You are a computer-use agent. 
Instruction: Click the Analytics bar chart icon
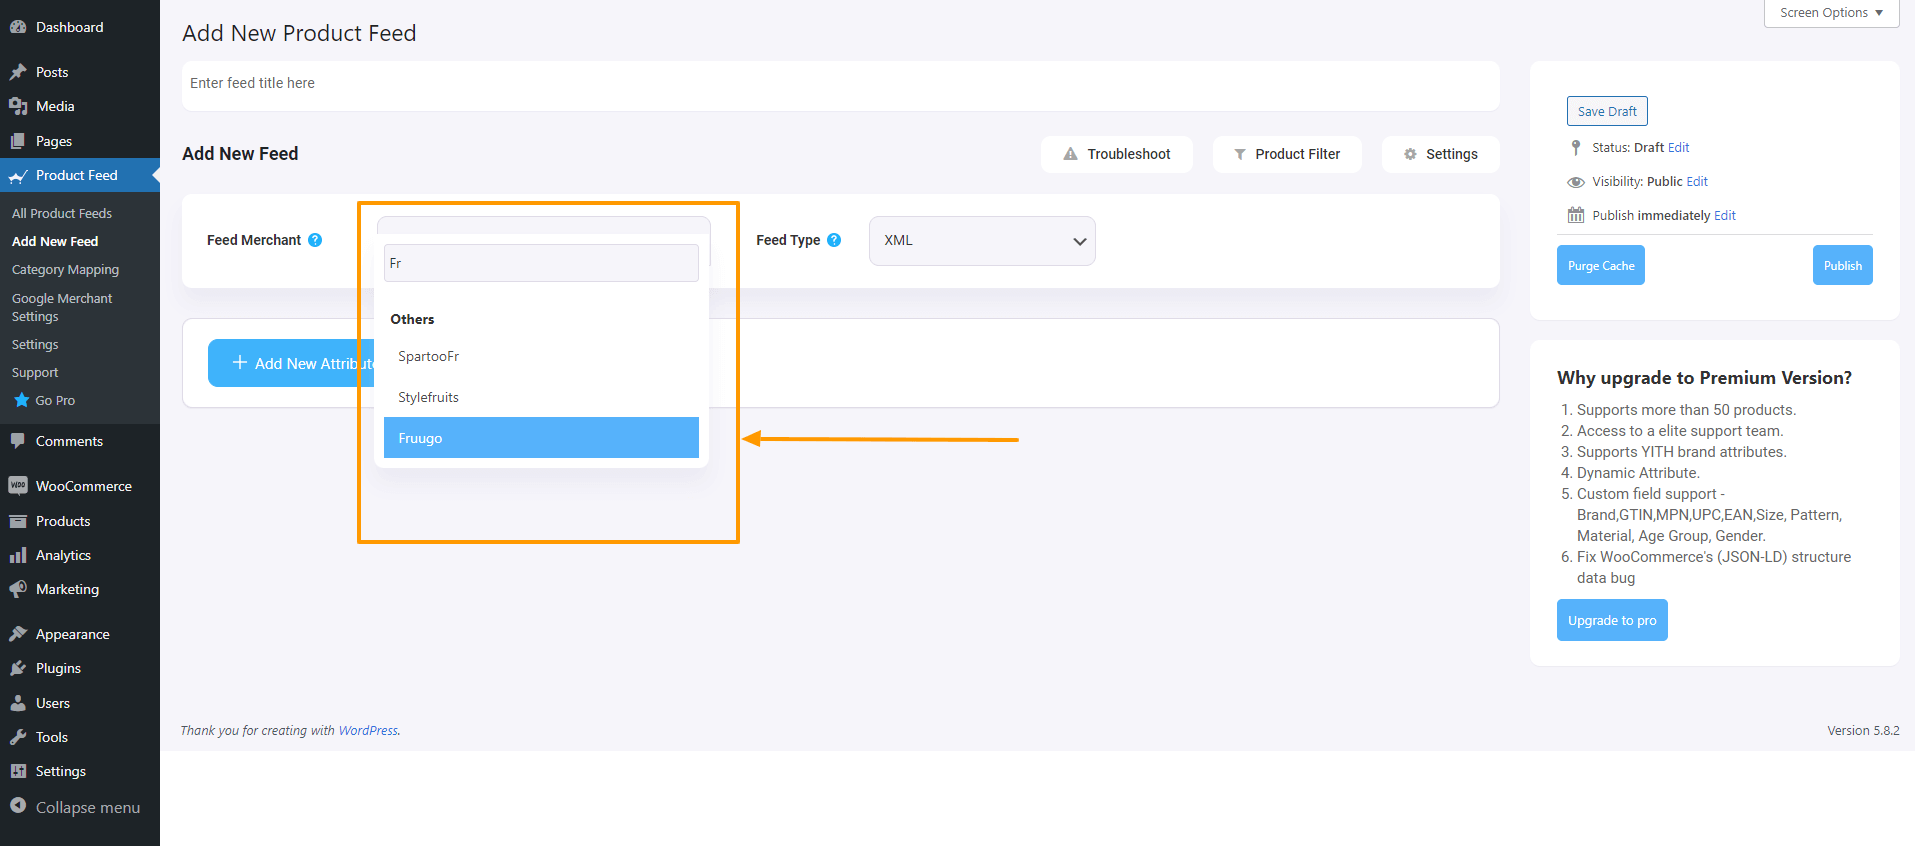pyautogui.click(x=18, y=555)
